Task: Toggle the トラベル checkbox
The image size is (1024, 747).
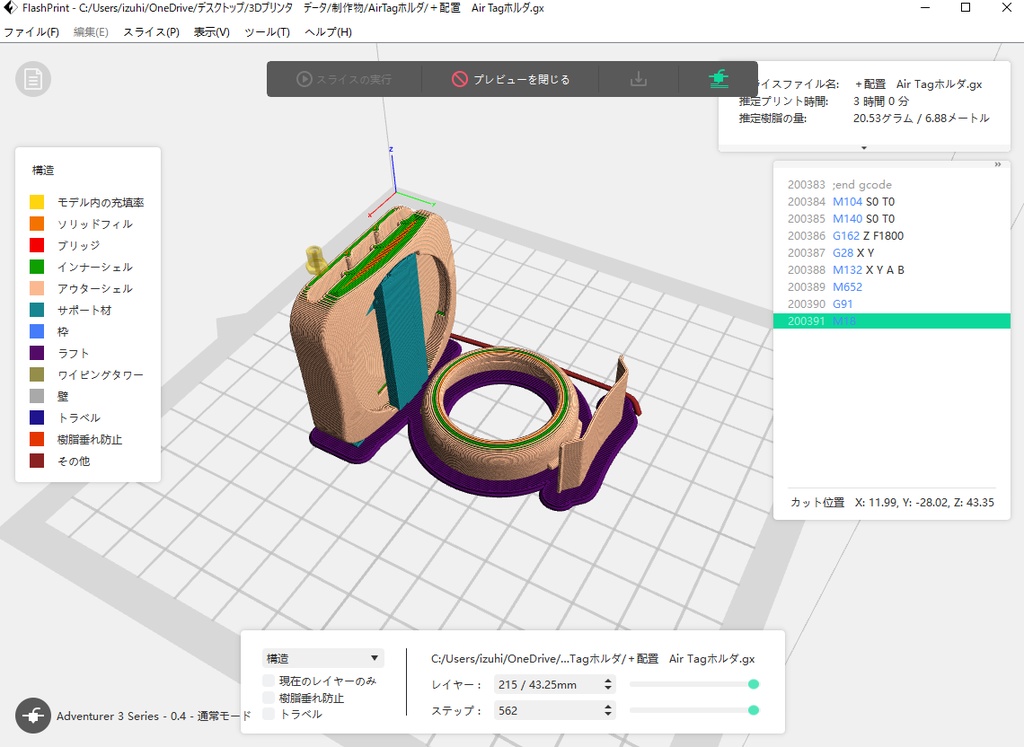Action: 268,714
